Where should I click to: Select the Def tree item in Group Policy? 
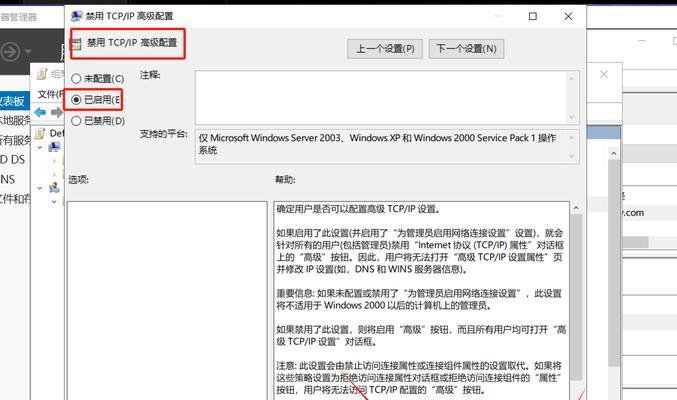point(56,133)
